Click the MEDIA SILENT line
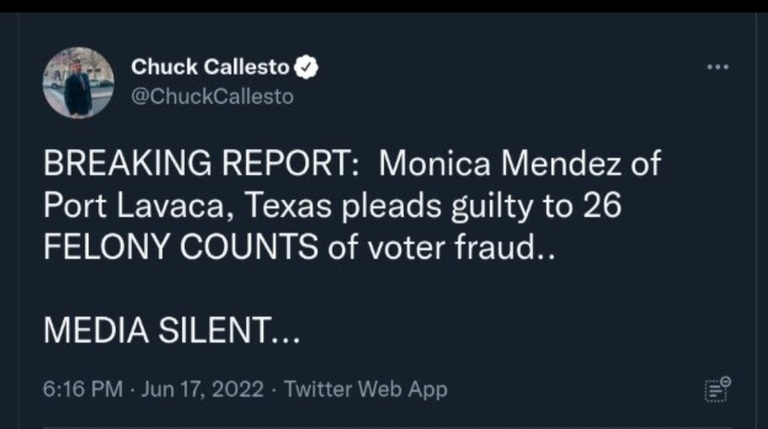Viewport: 768px width, 429px height. click(168, 332)
